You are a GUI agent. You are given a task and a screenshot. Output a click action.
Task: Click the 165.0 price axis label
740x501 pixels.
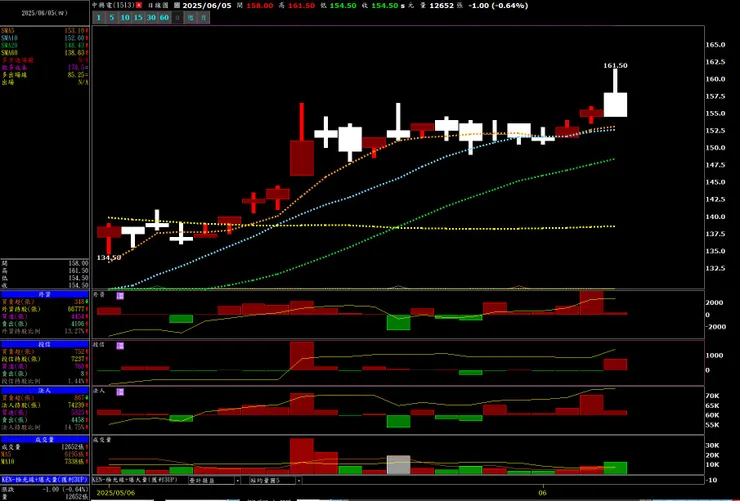tap(715, 45)
